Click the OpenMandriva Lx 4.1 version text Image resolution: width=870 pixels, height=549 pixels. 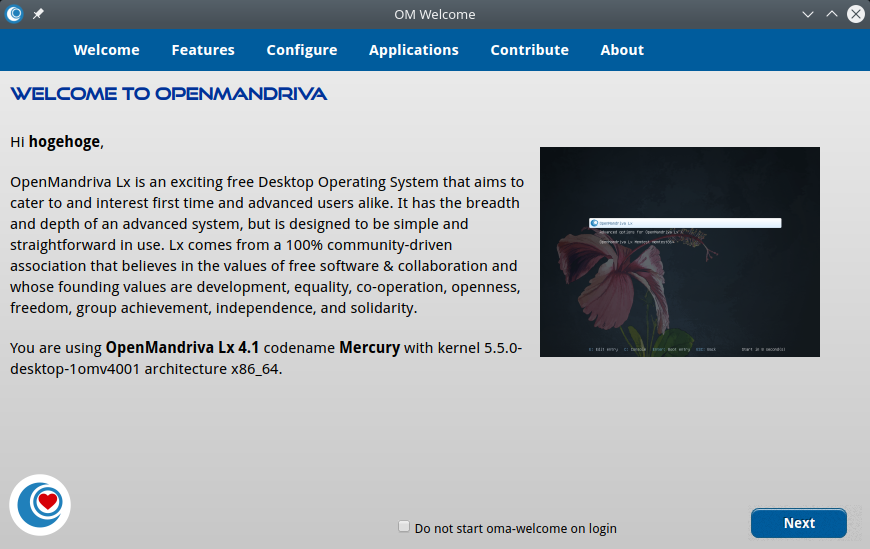183,347
